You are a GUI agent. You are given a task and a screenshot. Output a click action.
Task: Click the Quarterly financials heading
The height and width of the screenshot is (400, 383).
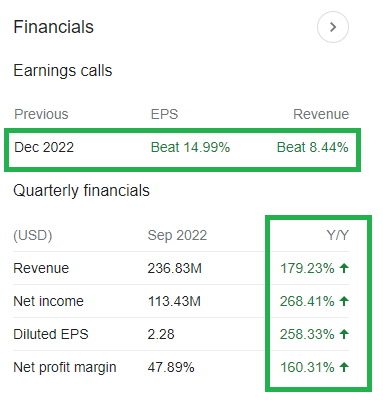[82, 191]
